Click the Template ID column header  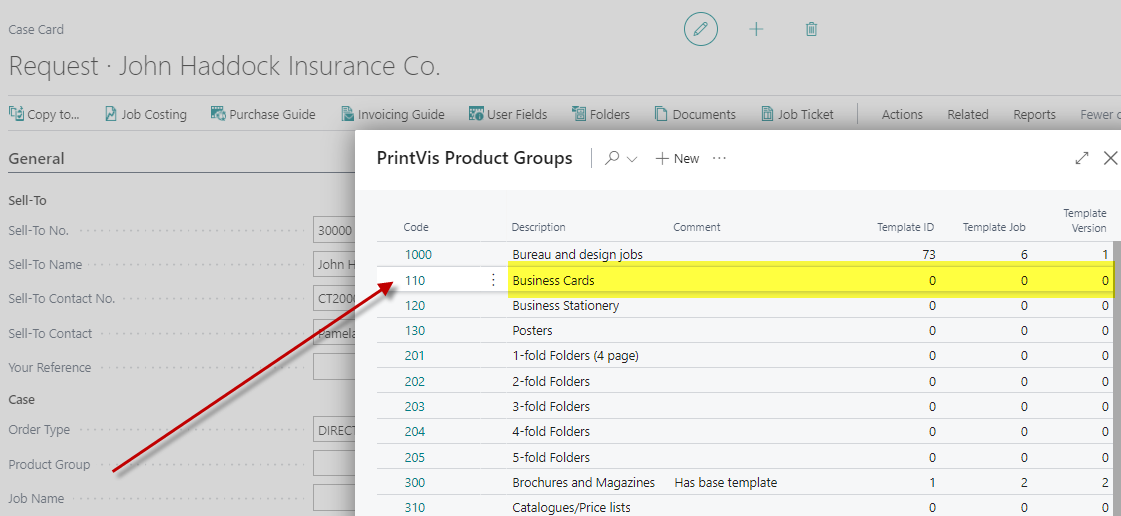(906, 227)
